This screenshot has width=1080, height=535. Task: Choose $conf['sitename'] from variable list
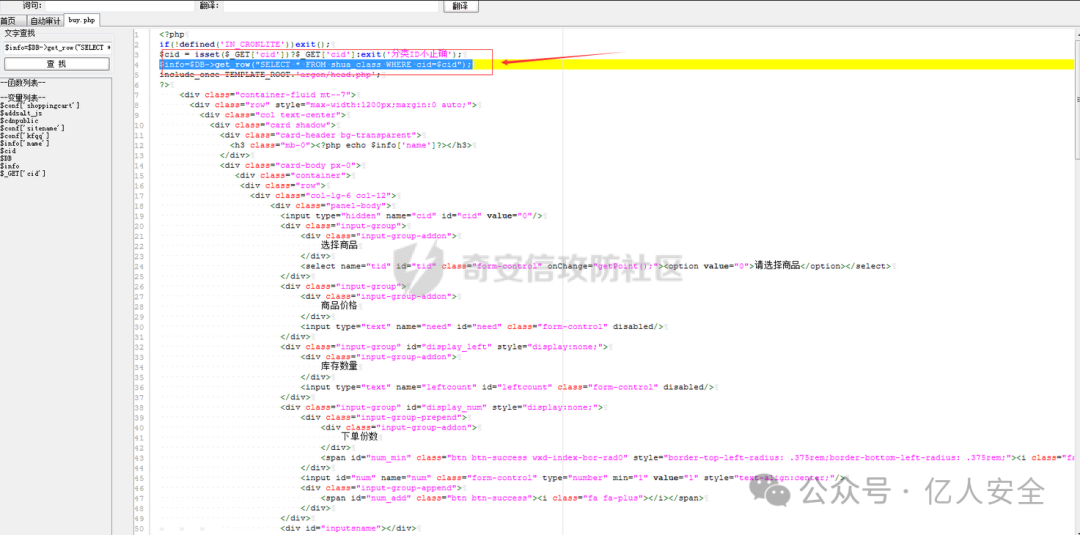(33, 128)
